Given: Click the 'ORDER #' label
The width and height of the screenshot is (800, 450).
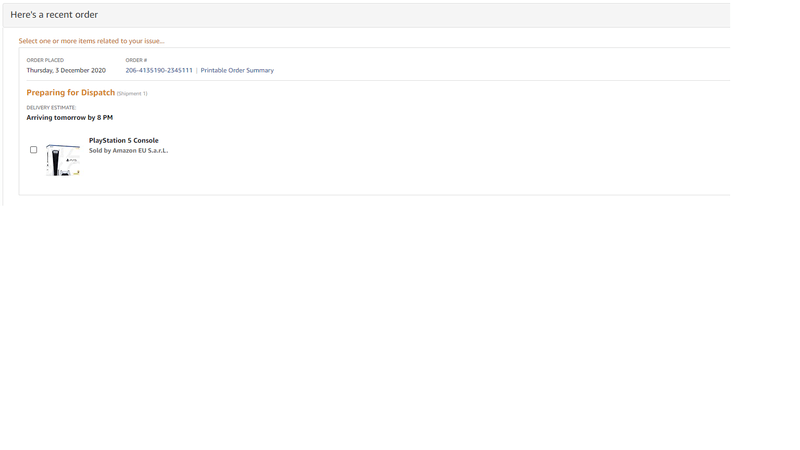Looking at the screenshot, I should (x=136, y=60).
